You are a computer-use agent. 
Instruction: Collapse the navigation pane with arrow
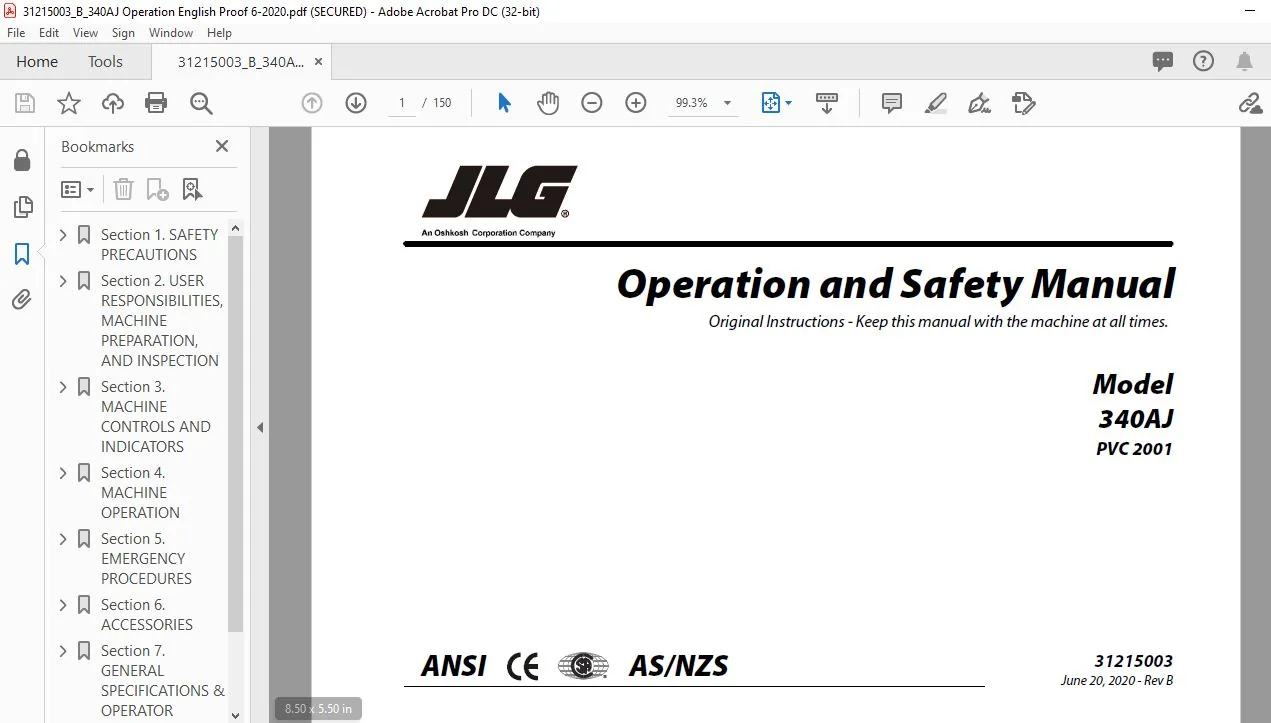click(x=260, y=427)
